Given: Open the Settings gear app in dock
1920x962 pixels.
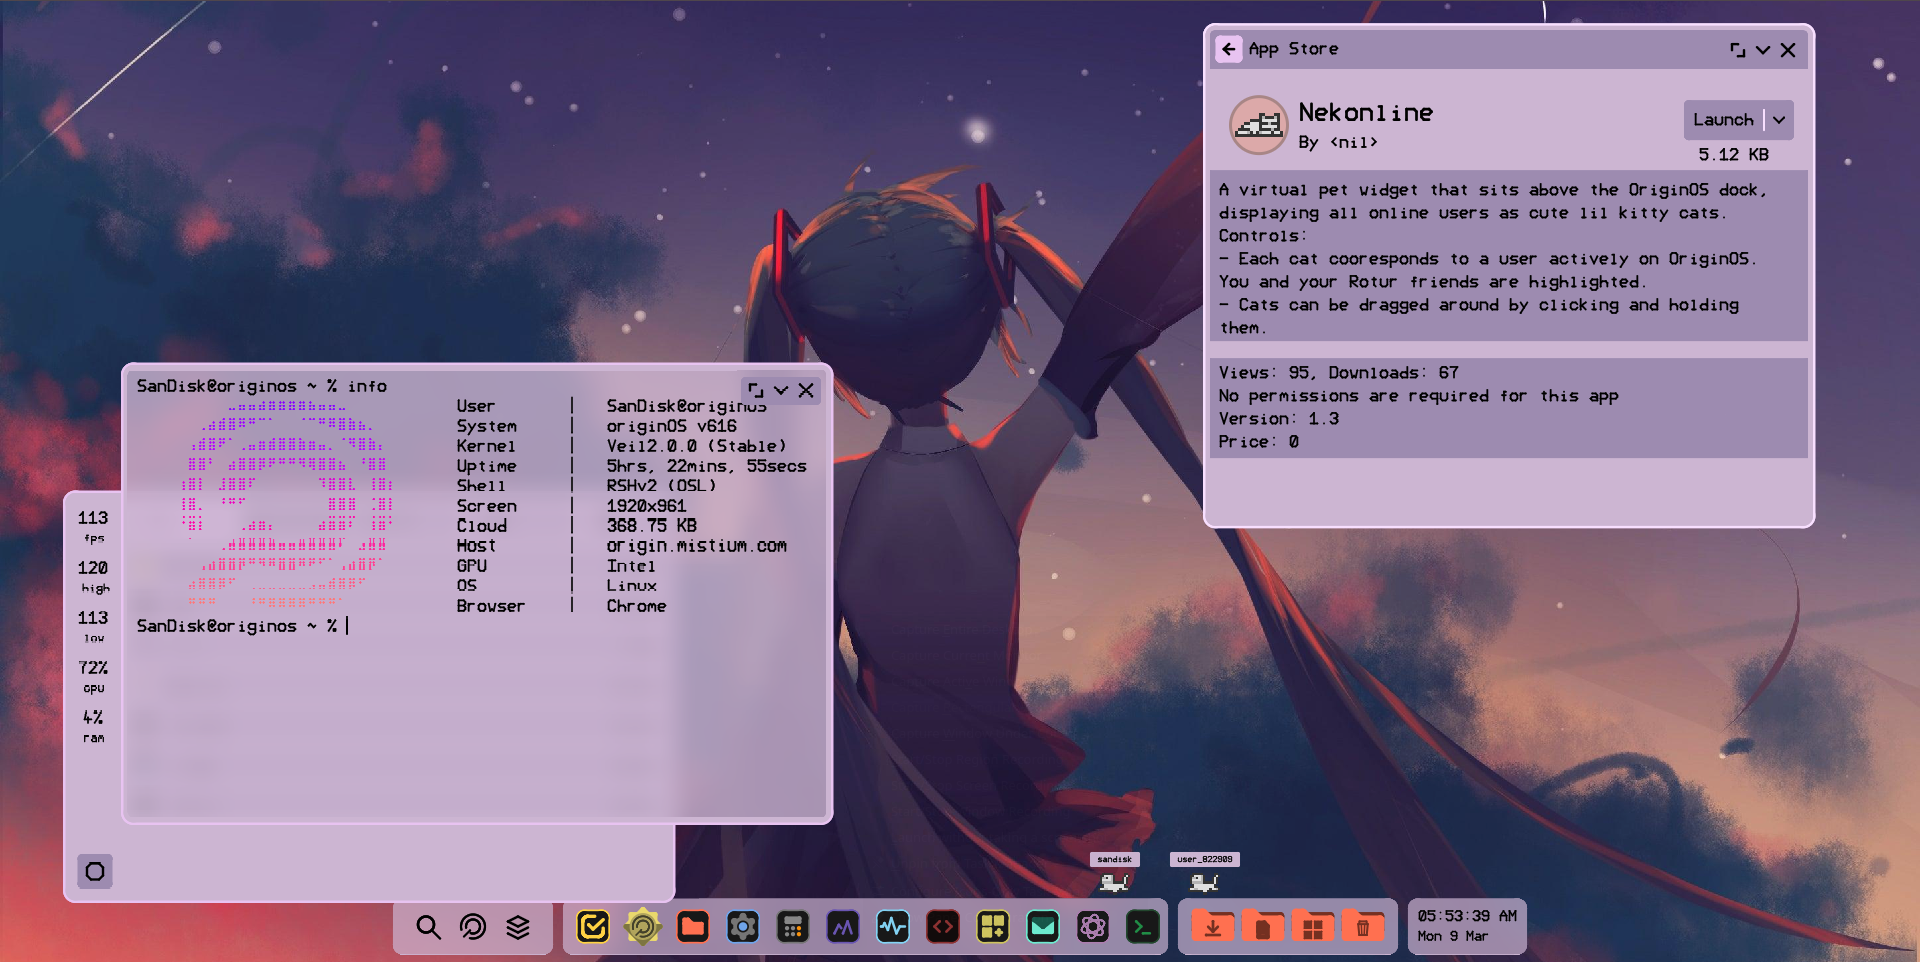Looking at the screenshot, I should (x=743, y=927).
